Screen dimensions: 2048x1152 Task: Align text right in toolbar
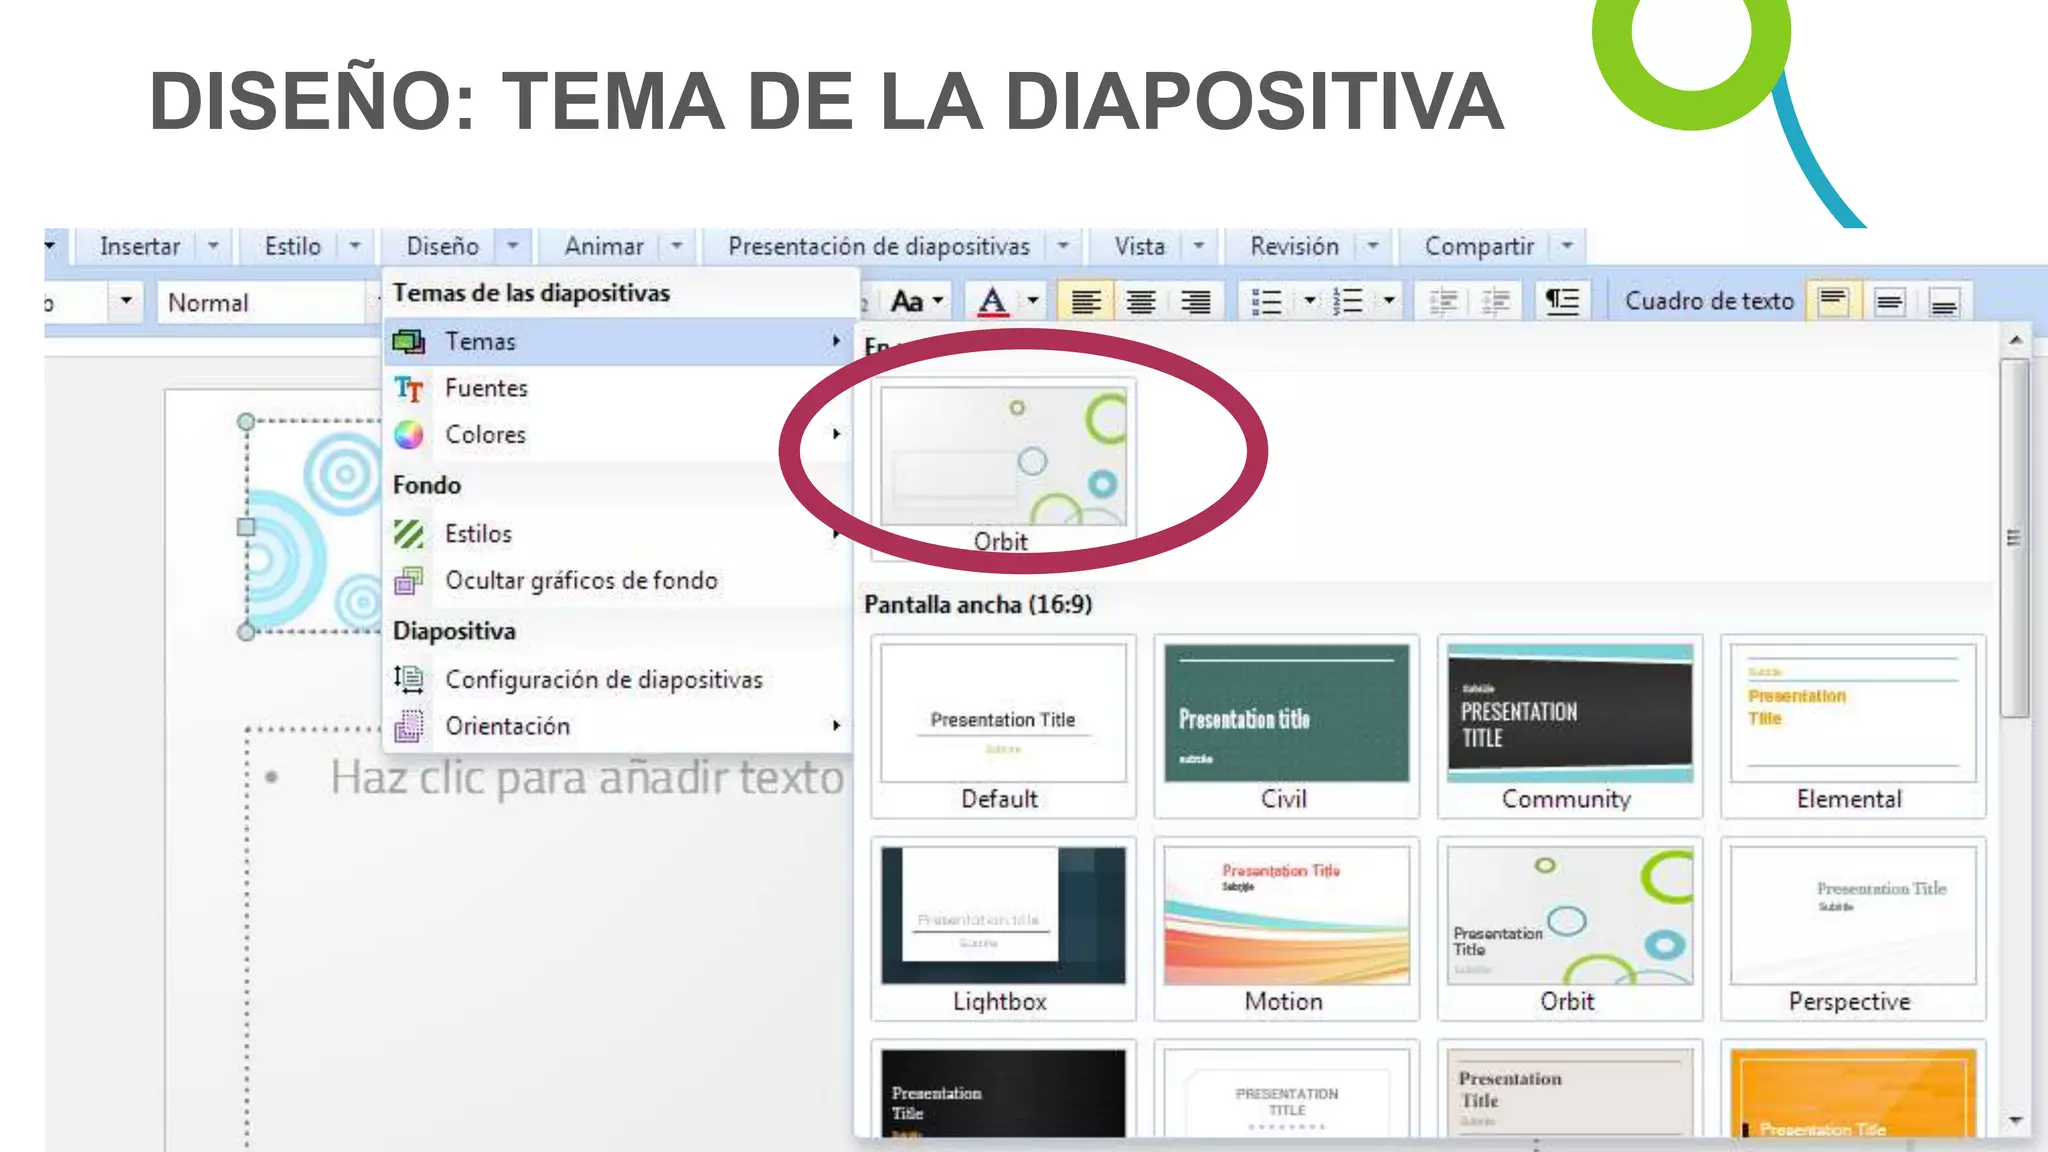(1195, 301)
